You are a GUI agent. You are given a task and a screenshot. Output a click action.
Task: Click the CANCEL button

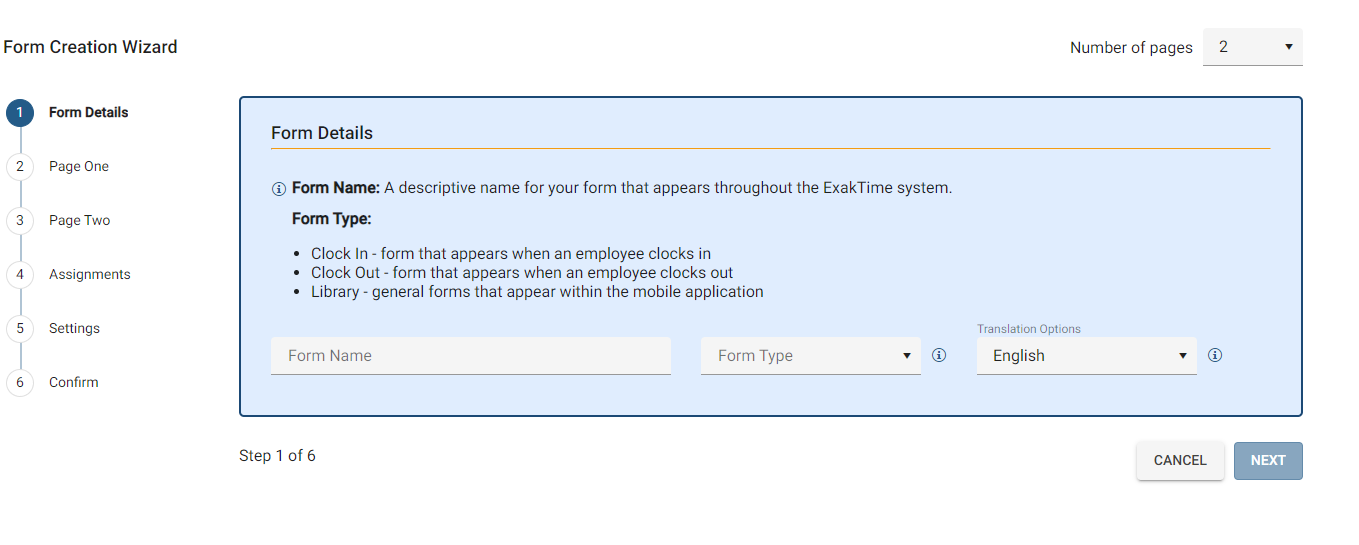point(1180,461)
